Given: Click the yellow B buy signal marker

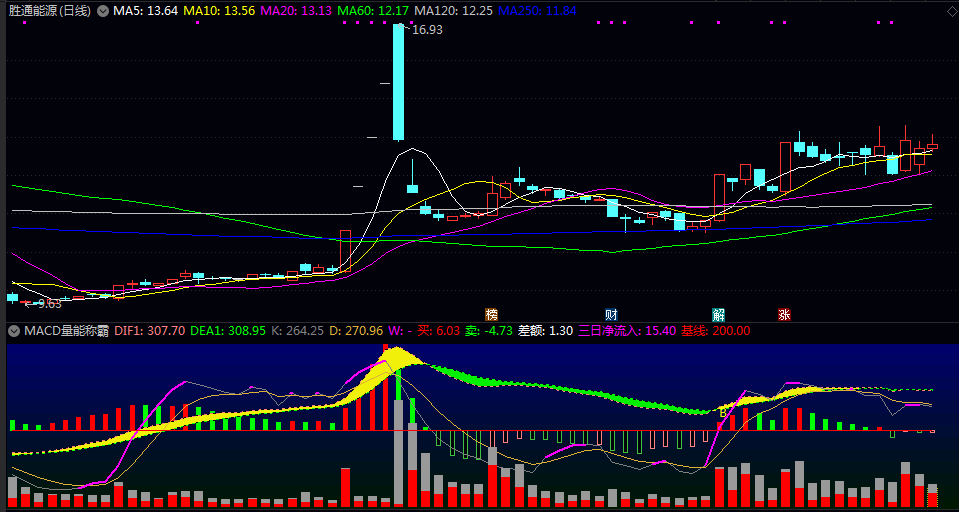Looking at the screenshot, I should click(722, 413).
